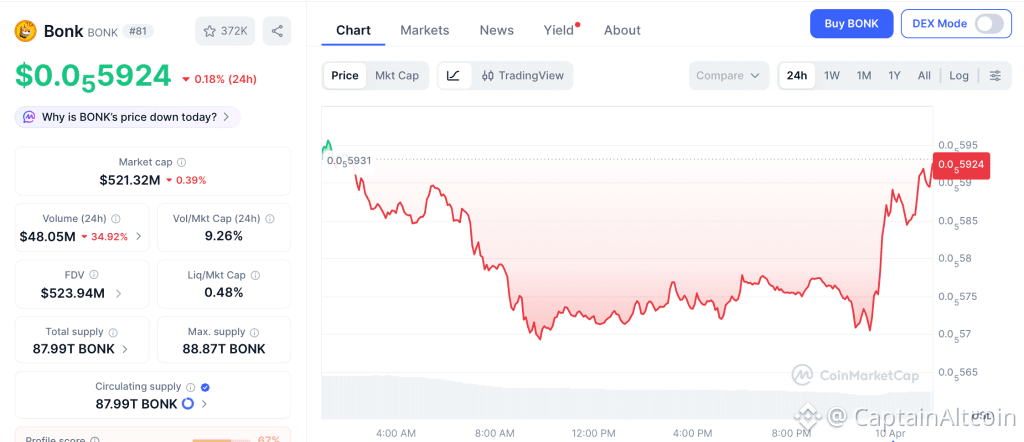Image resolution: width=1024 pixels, height=442 pixels.
Task: Switch chart to Mkt Cap view
Action: pos(397,75)
